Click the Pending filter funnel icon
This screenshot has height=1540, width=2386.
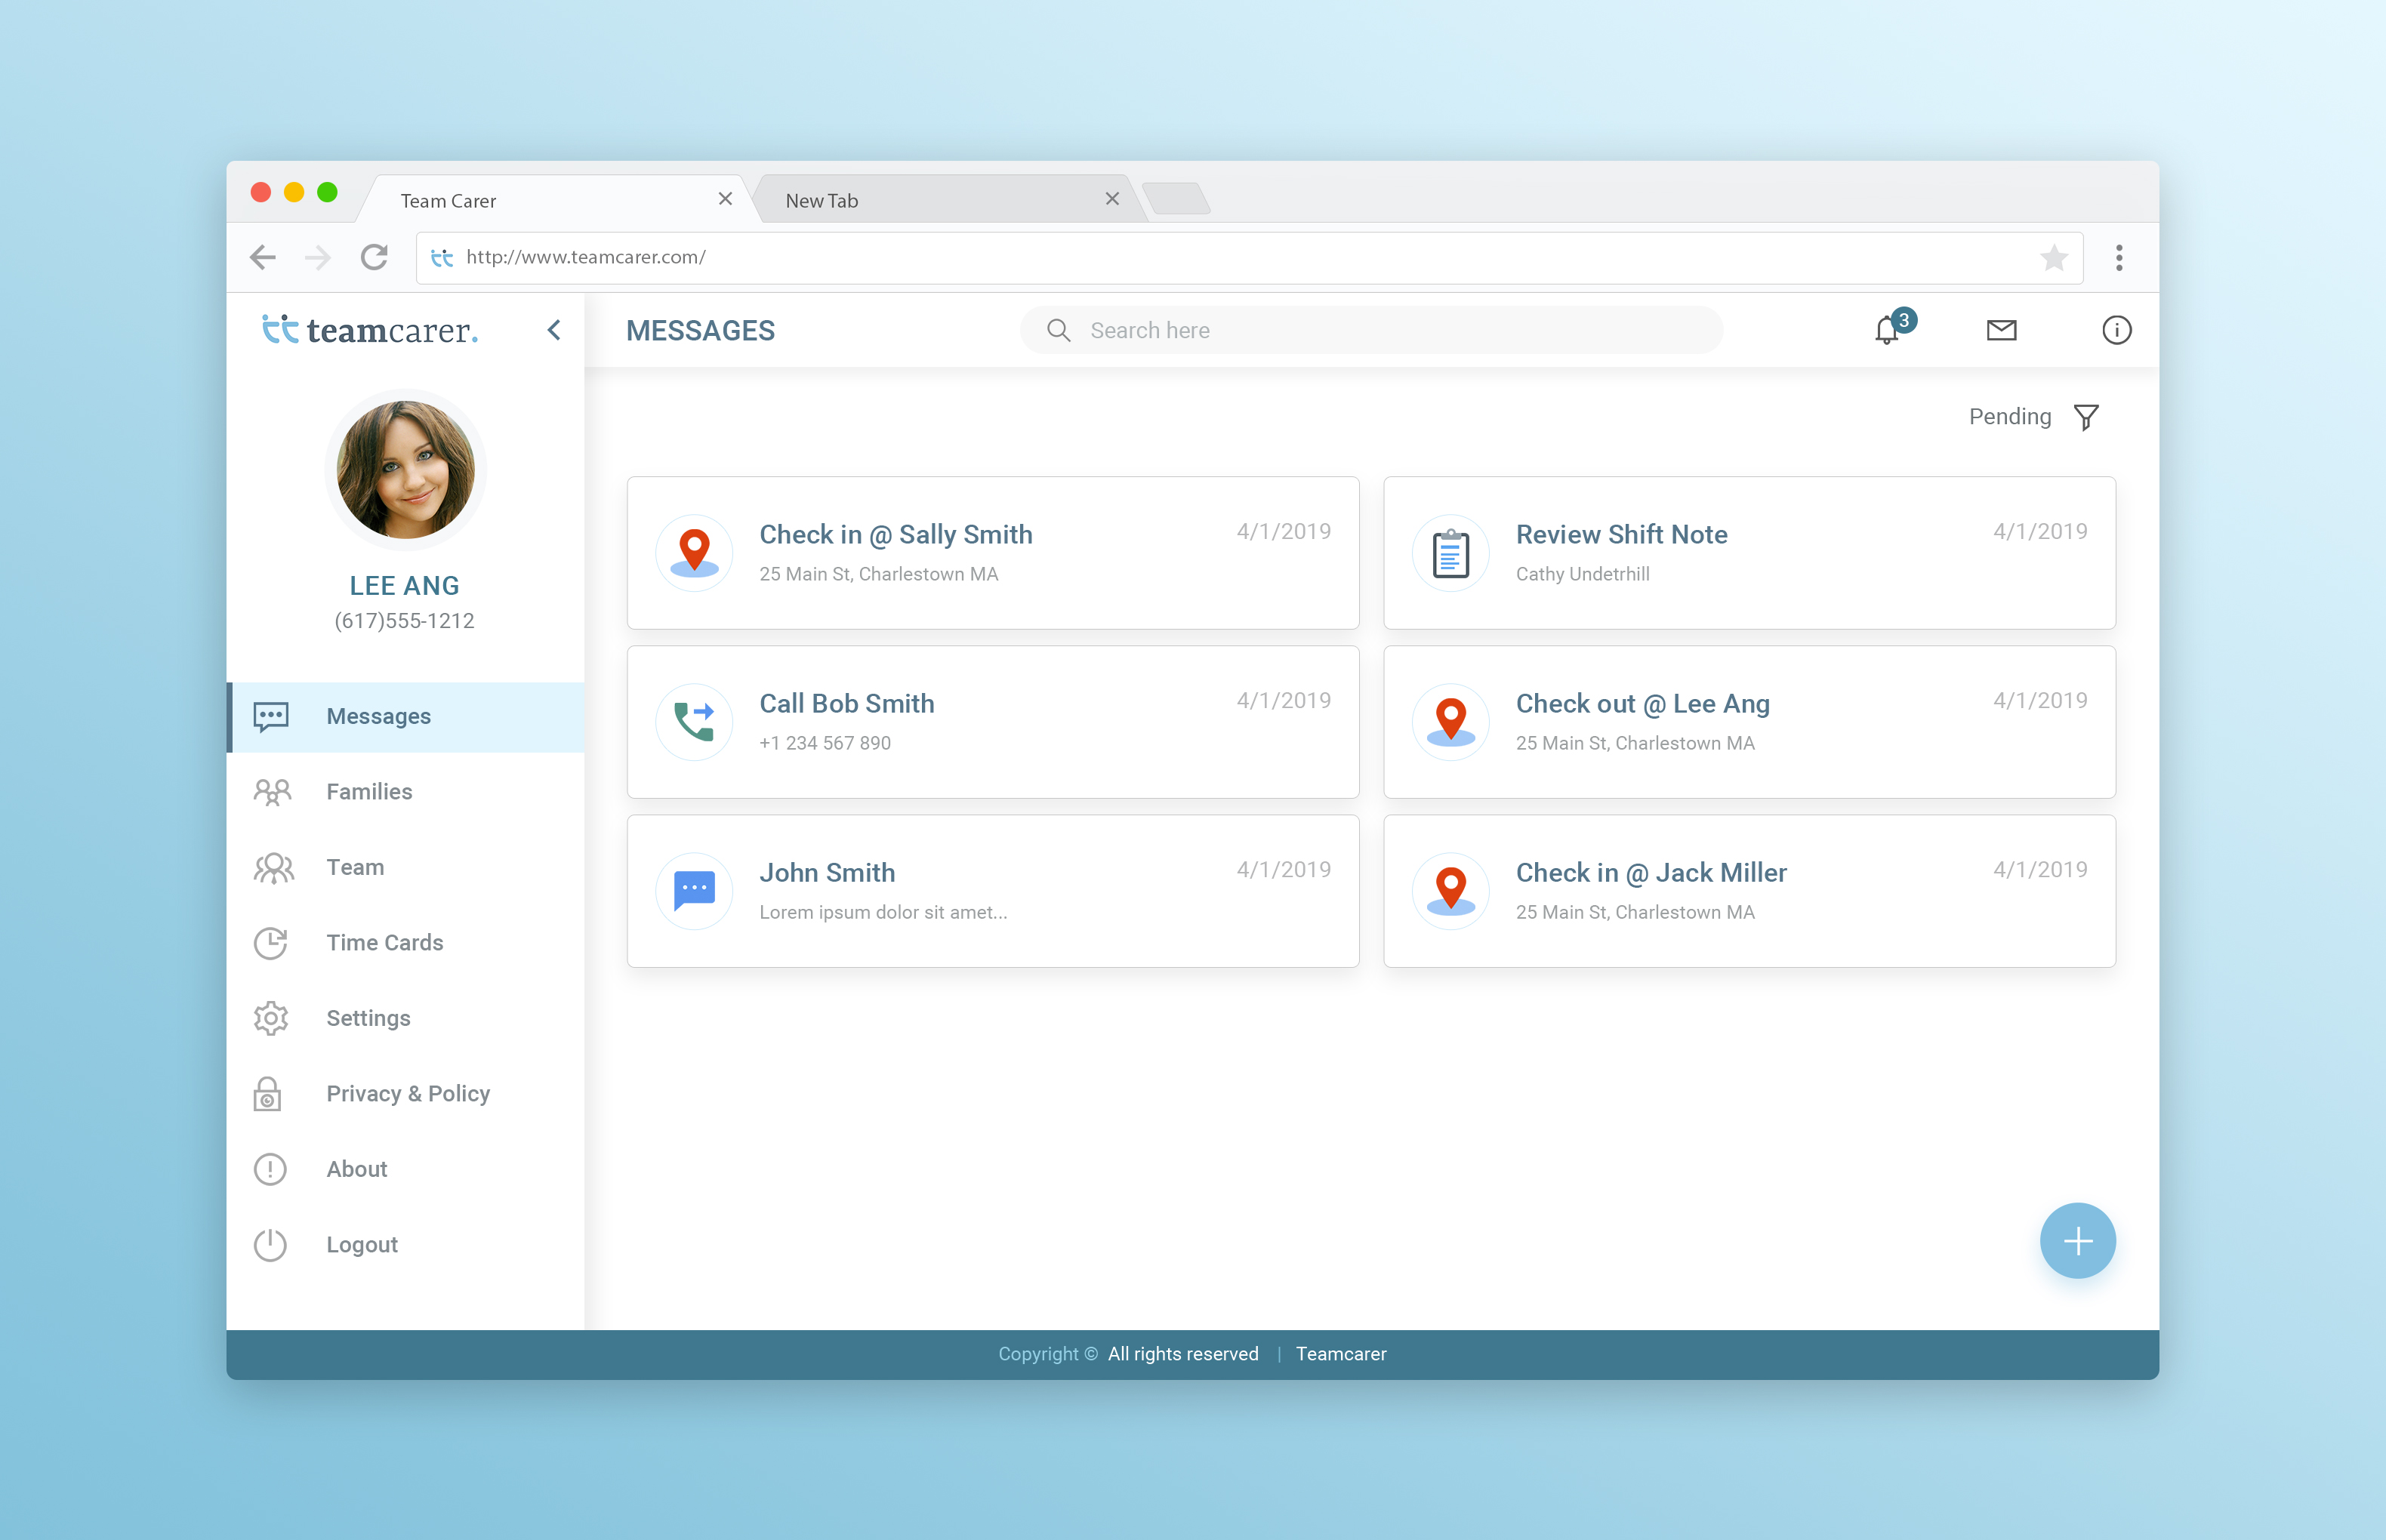tap(2086, 417)
